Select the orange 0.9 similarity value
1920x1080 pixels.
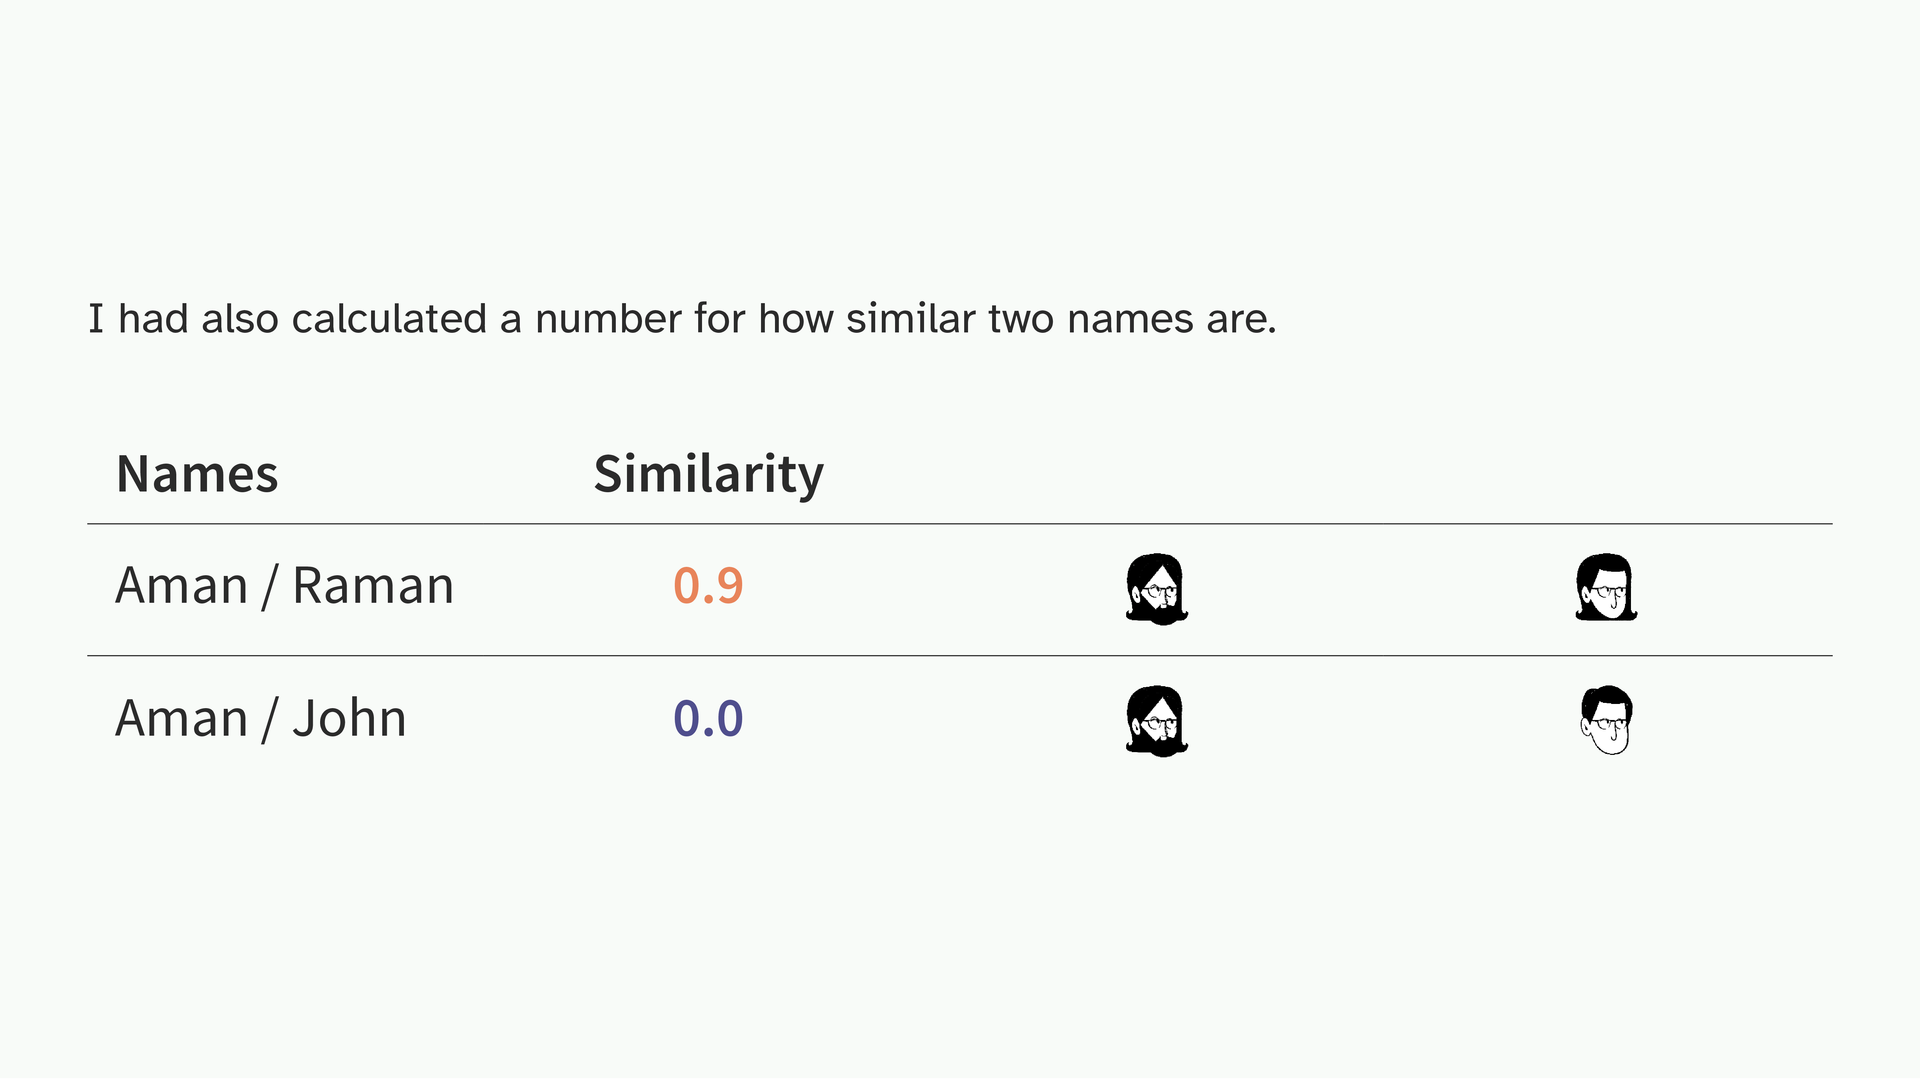tap(708, 586)
